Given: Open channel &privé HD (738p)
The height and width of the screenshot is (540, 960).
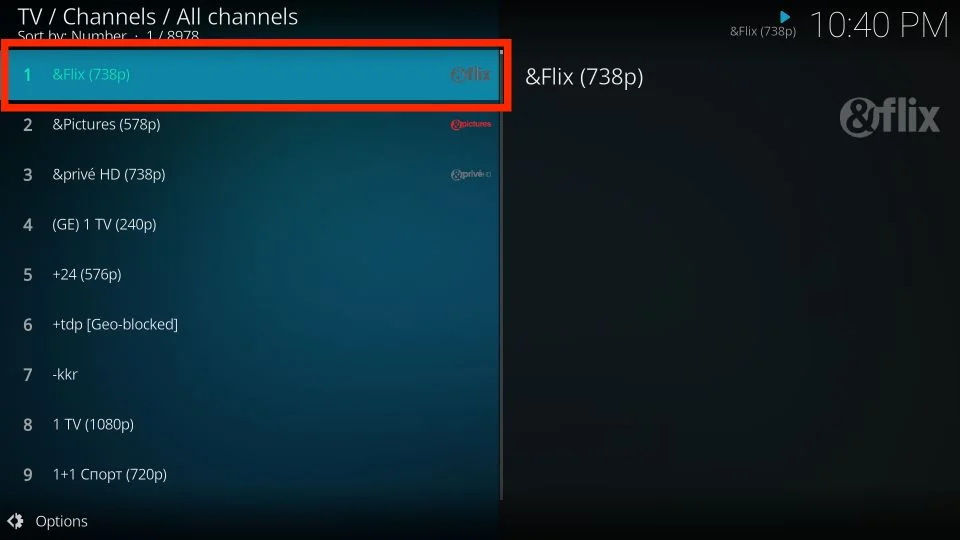Looking at the screenshot, I should point(254,174).
